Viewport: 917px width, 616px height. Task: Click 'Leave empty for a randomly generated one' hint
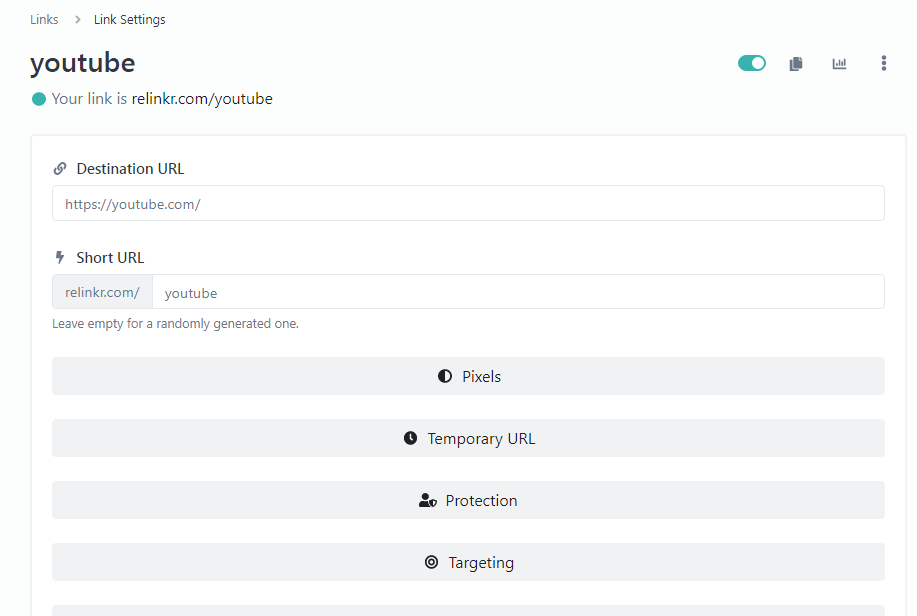click(175, 324)
